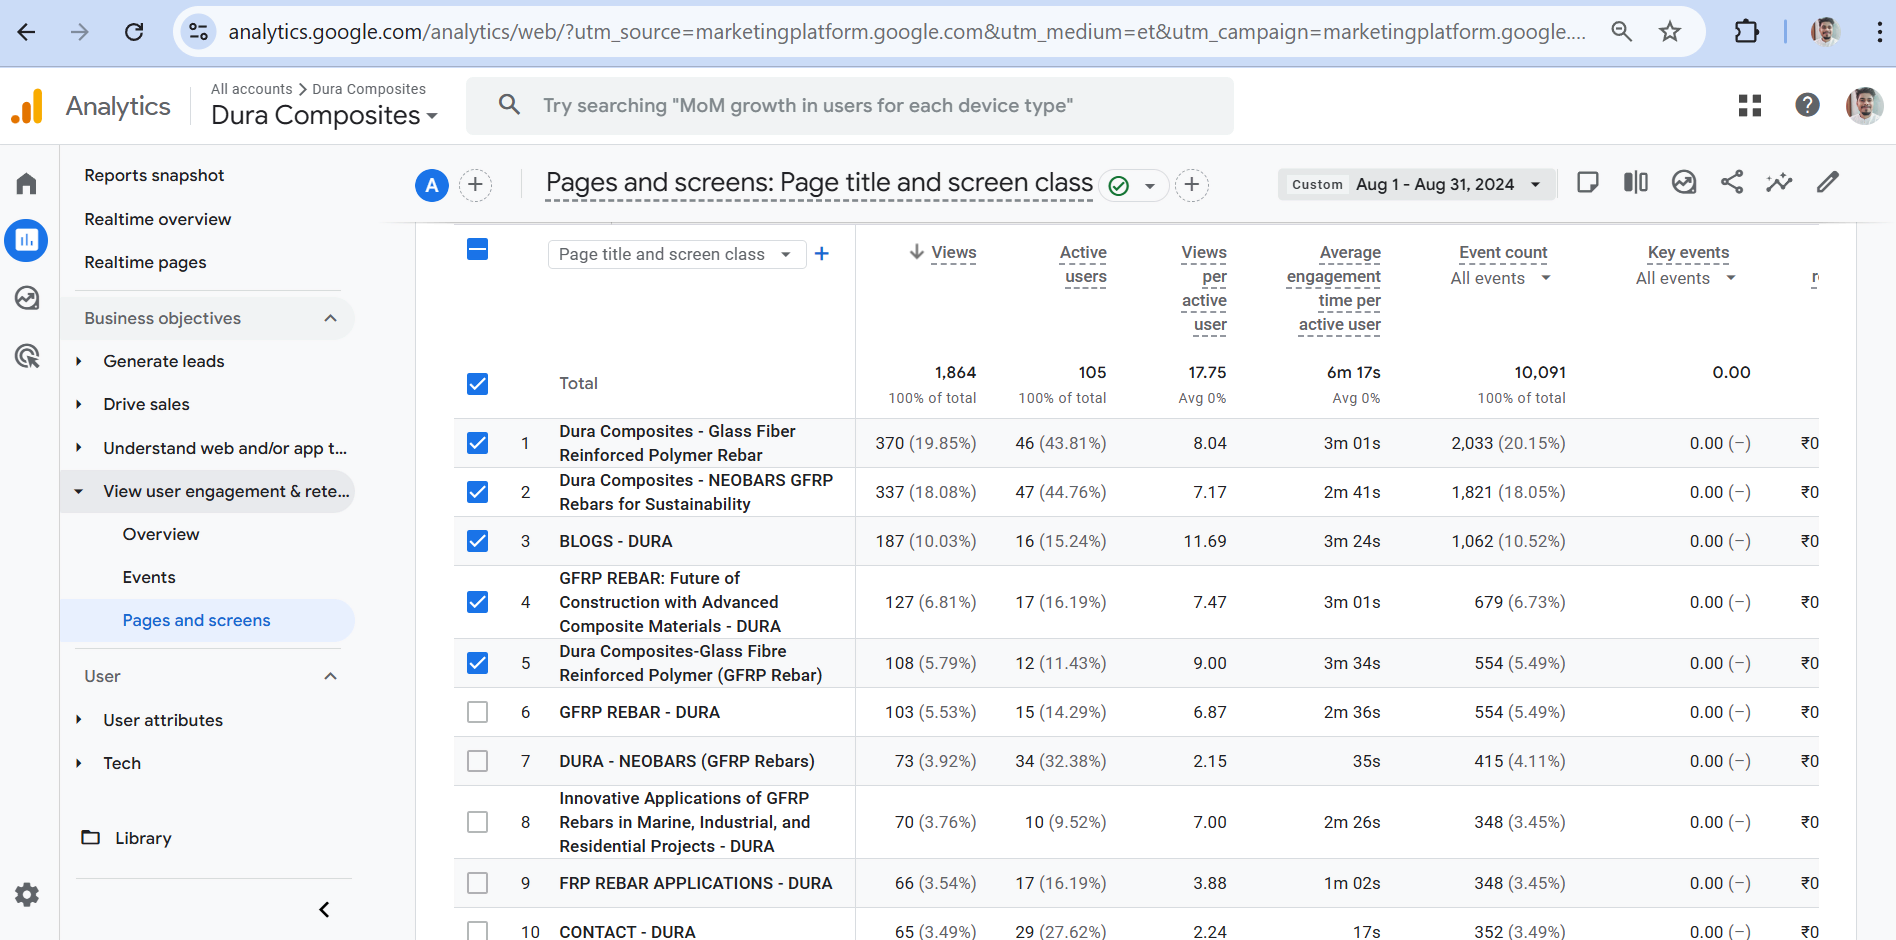
Task: Bookmark this page with the star icon
Action: point(1670,32)
